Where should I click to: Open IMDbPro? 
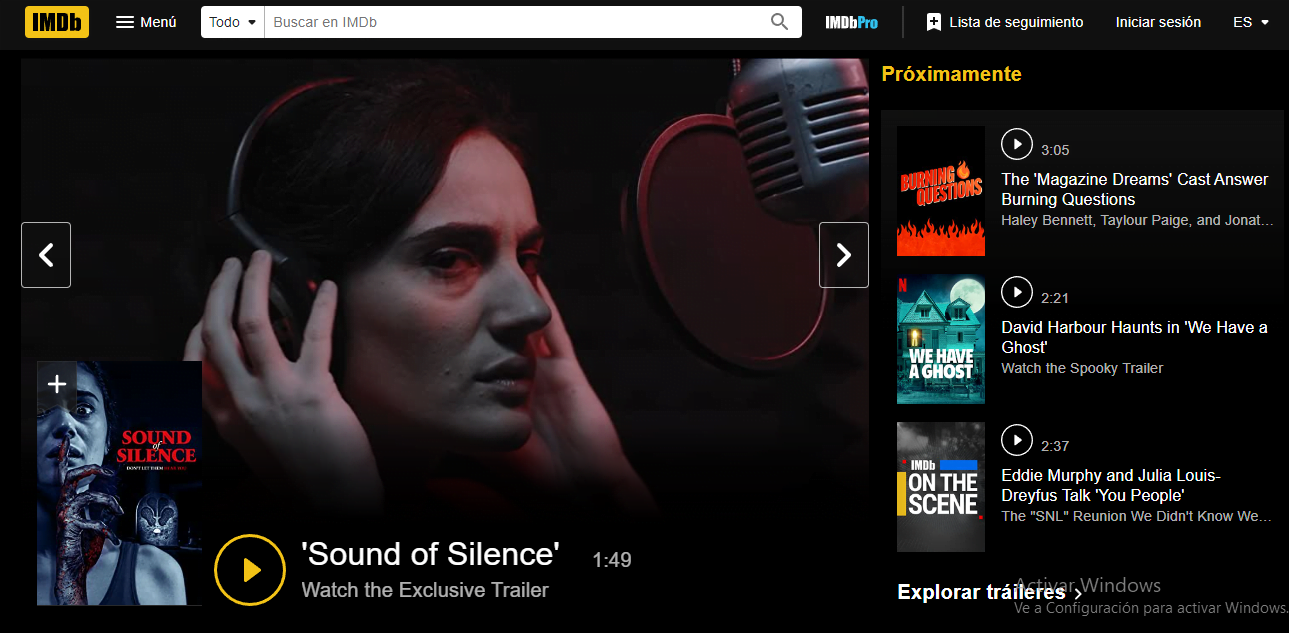click(850, 21)
